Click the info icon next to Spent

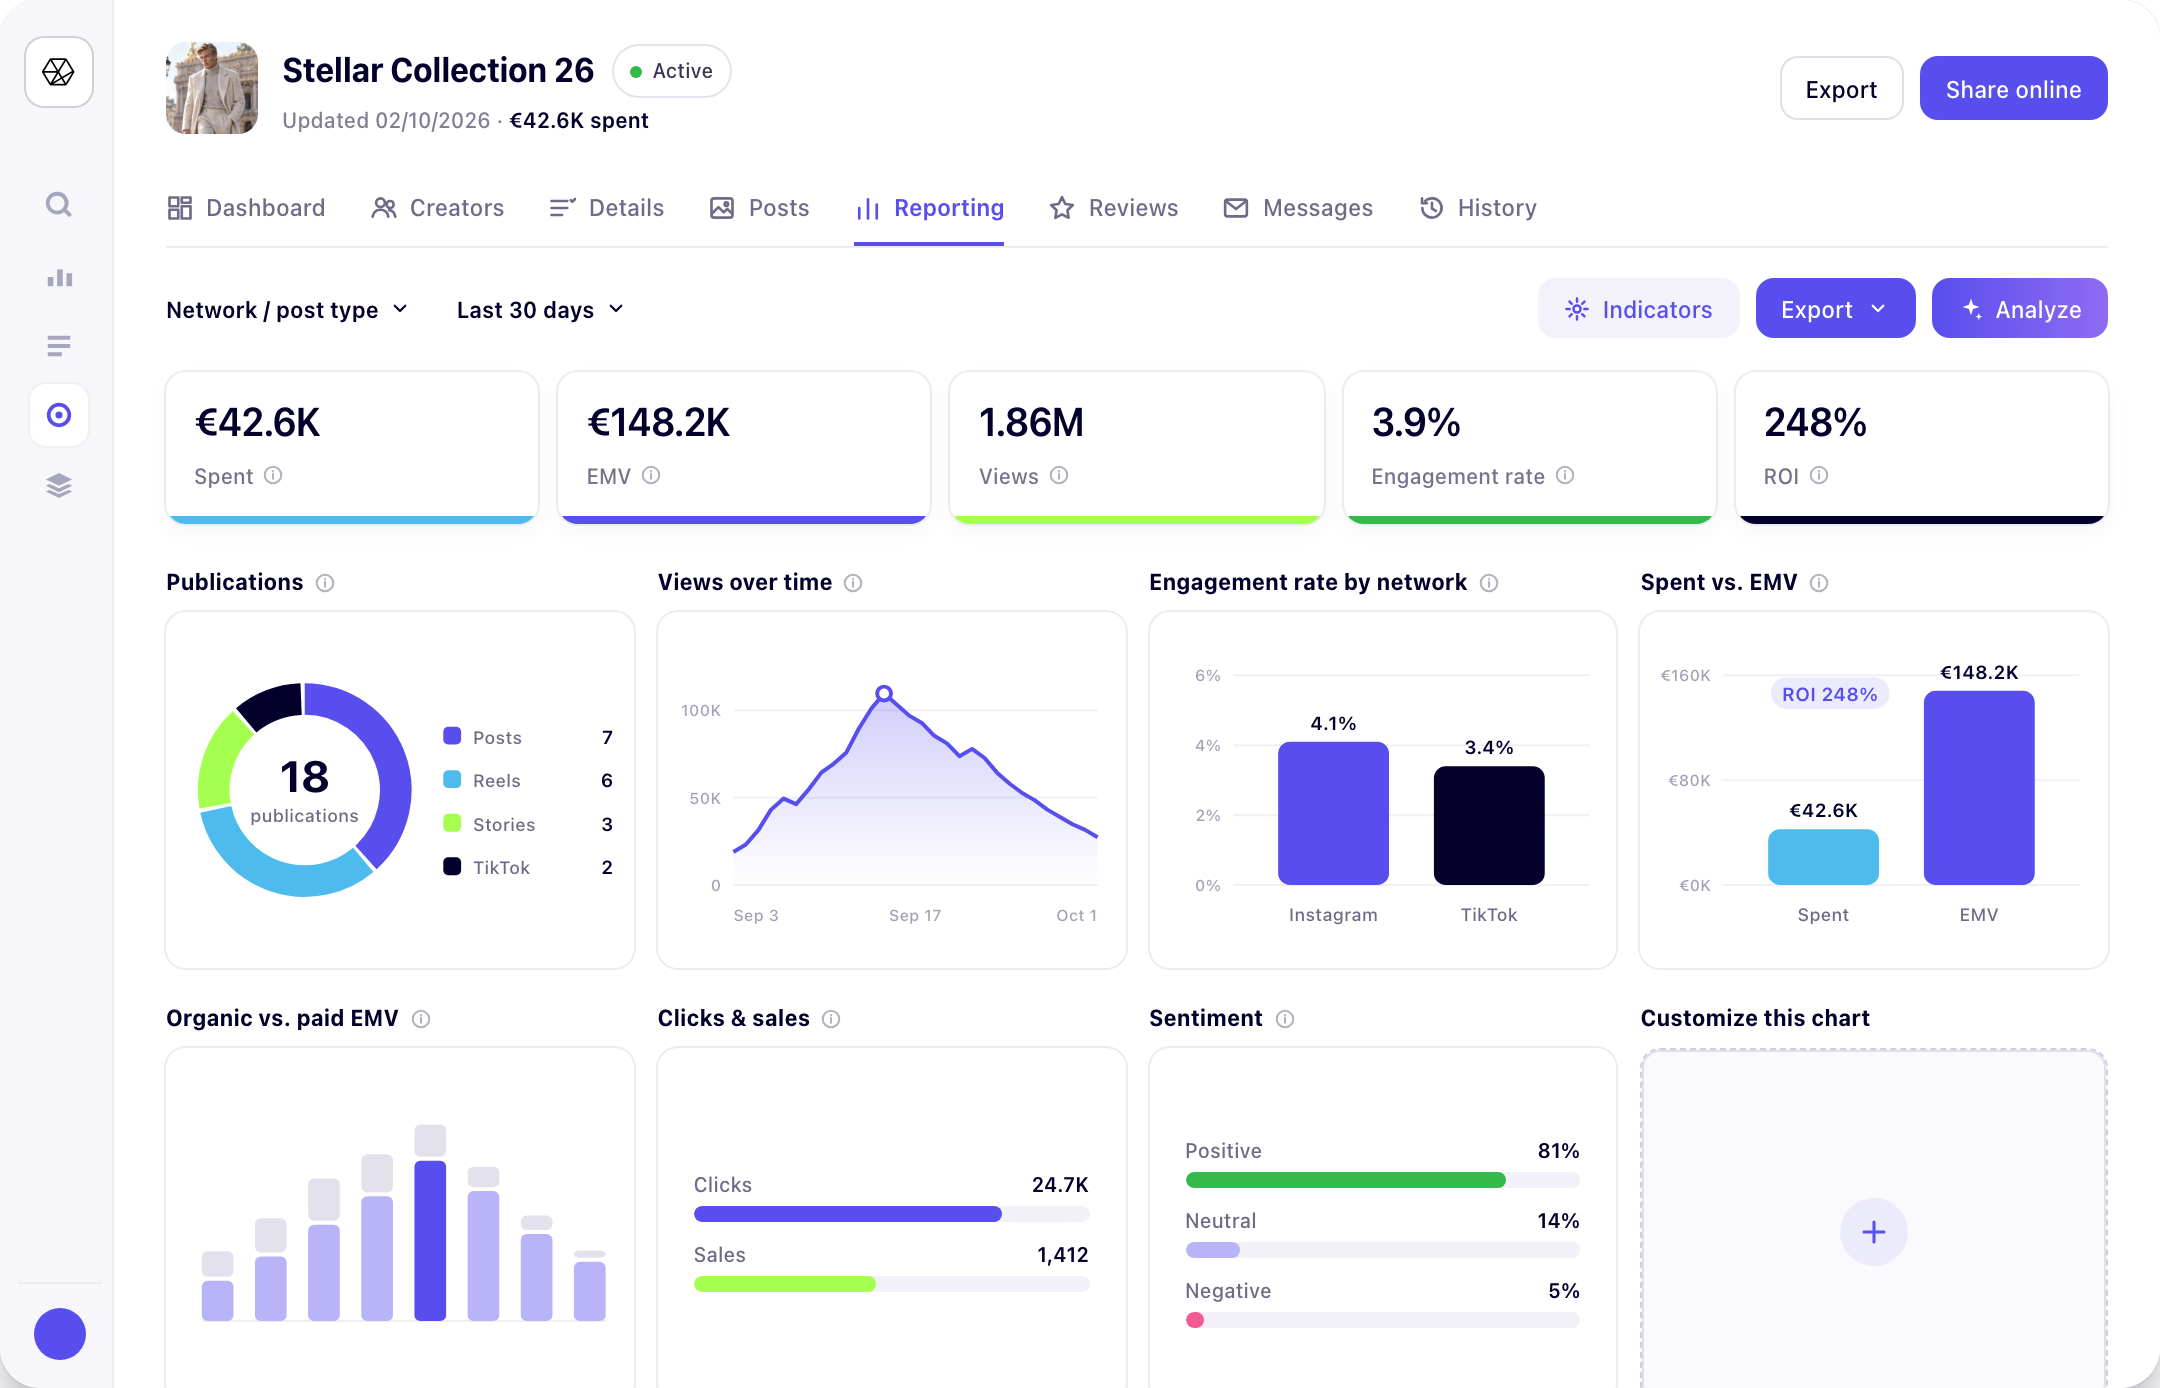273,476
